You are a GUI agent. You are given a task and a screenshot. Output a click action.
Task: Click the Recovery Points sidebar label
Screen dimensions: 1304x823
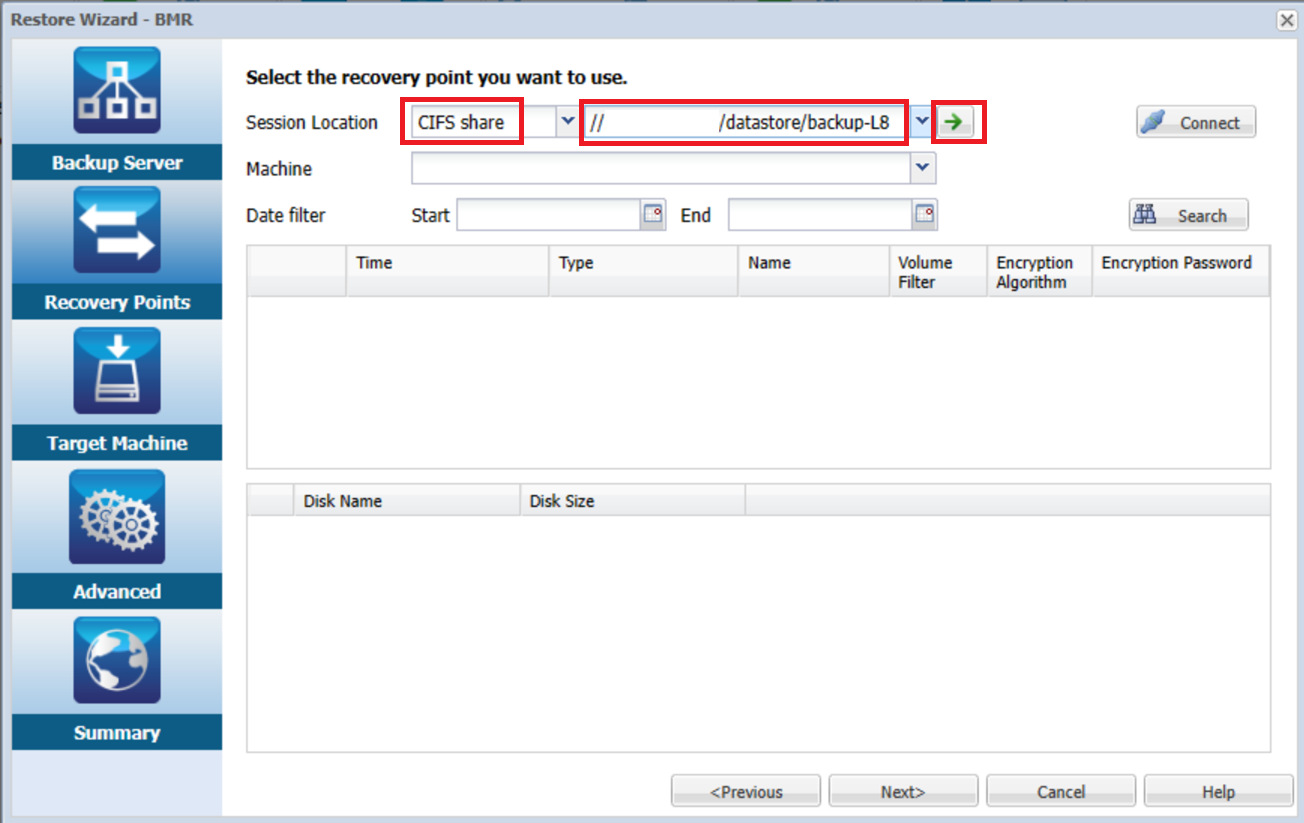pyautogui.click(x=117, y=303)
